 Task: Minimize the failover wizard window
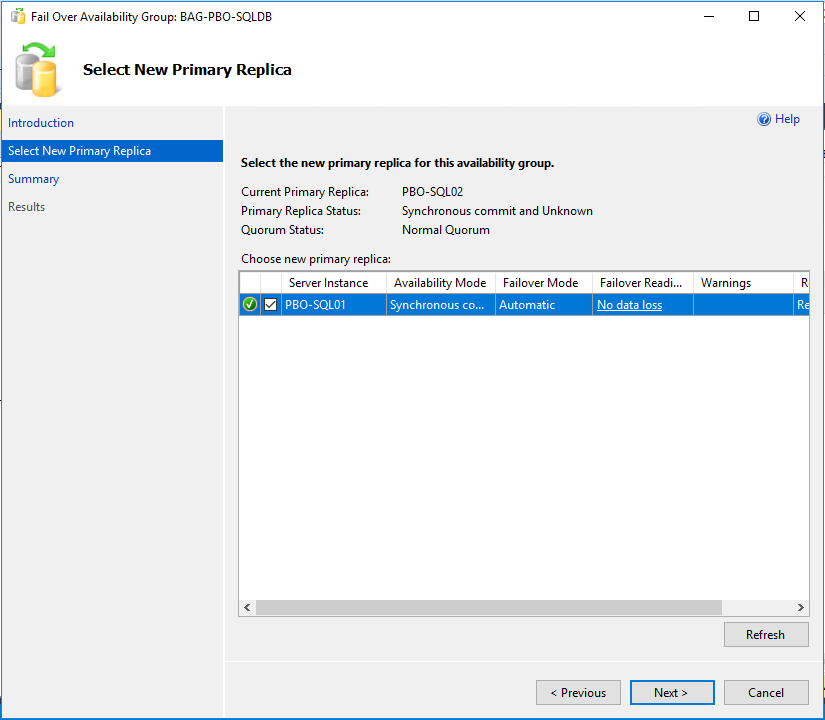tap(709, 16)
